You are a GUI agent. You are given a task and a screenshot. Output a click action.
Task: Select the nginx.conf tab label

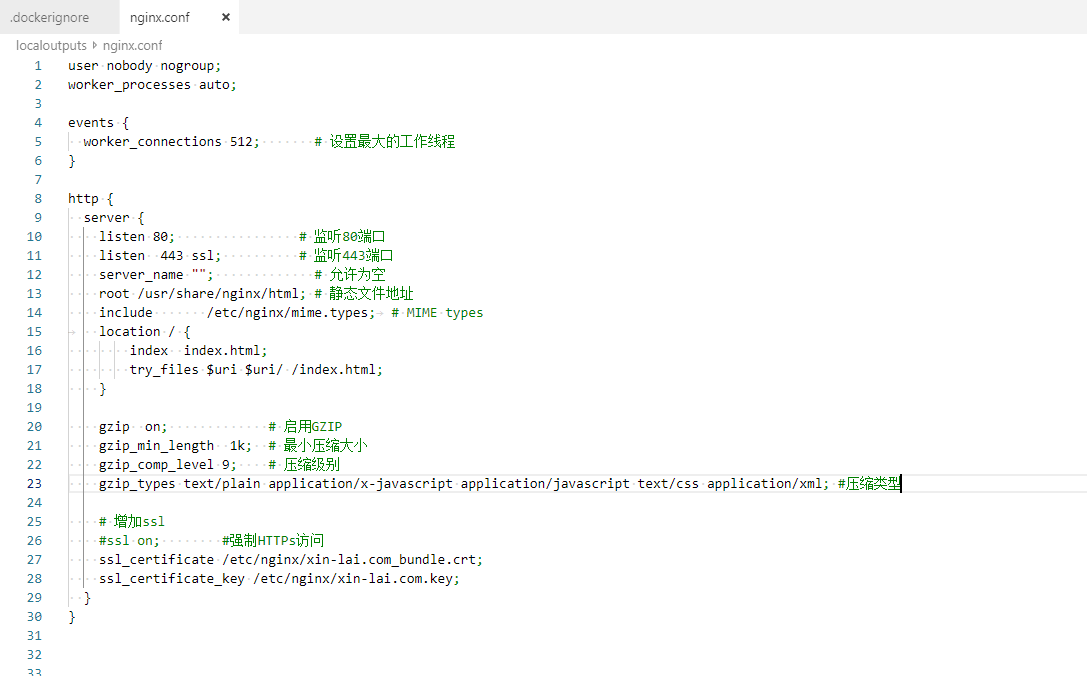click(160, 17)
